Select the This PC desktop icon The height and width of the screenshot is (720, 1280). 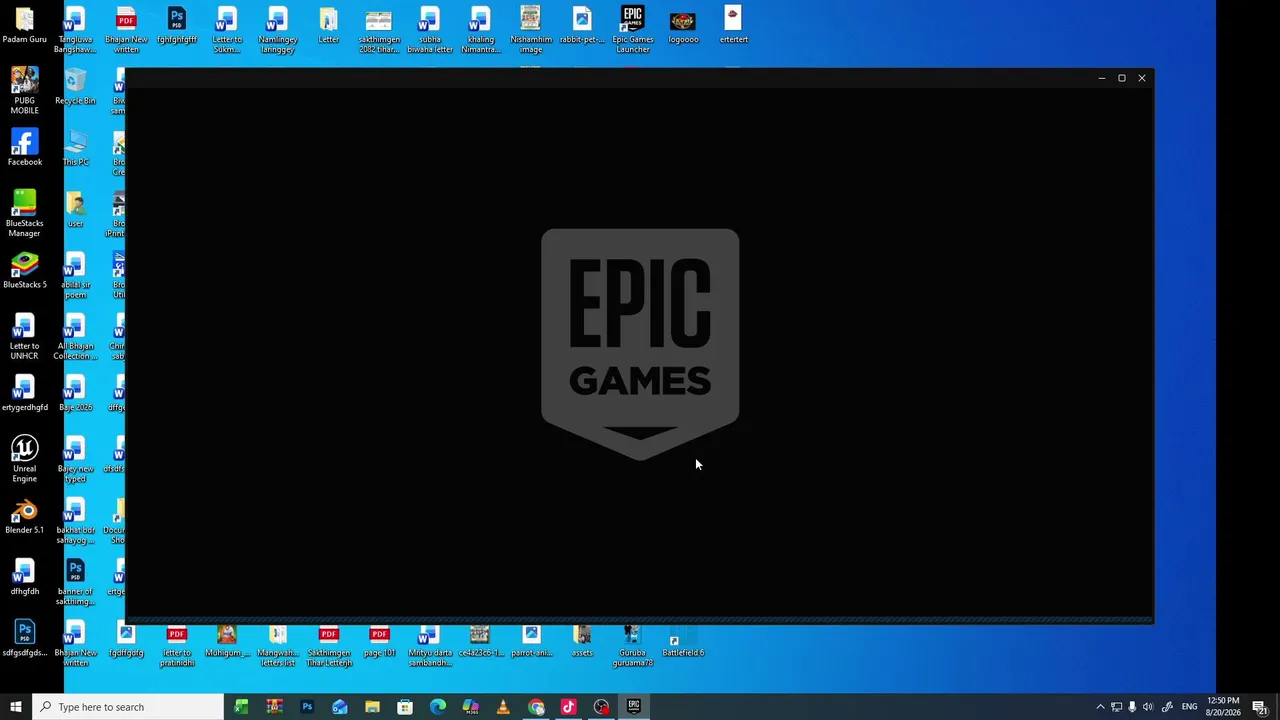(75, 148)
